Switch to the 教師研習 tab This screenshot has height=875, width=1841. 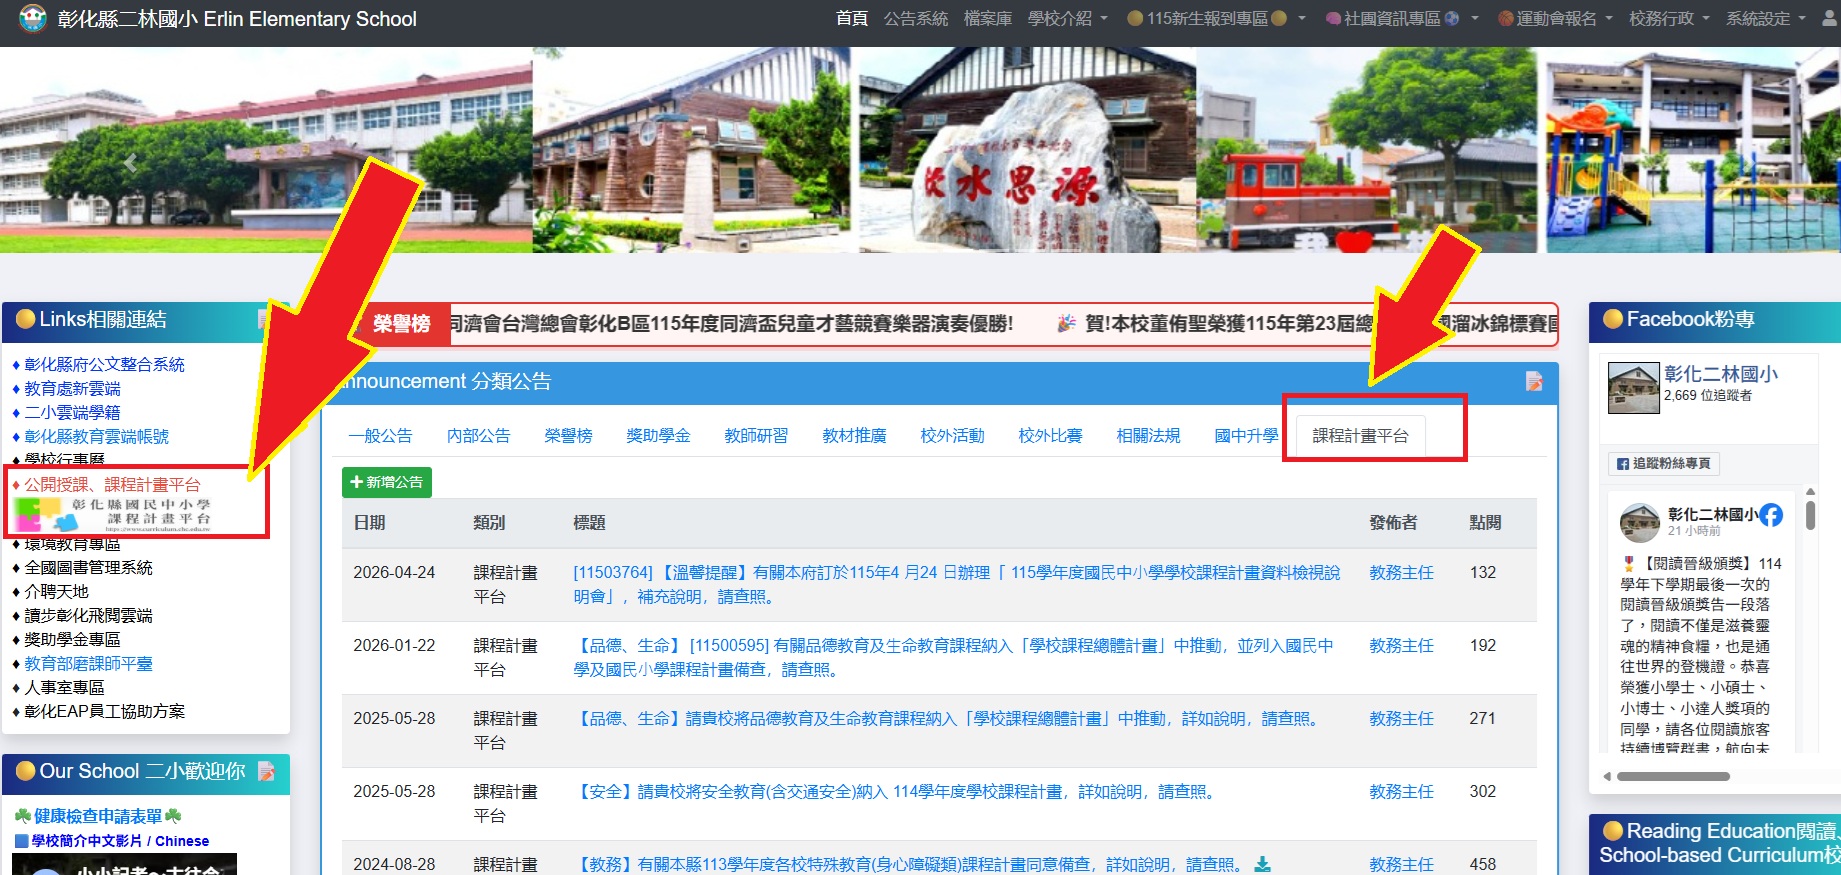coord(756,436)
